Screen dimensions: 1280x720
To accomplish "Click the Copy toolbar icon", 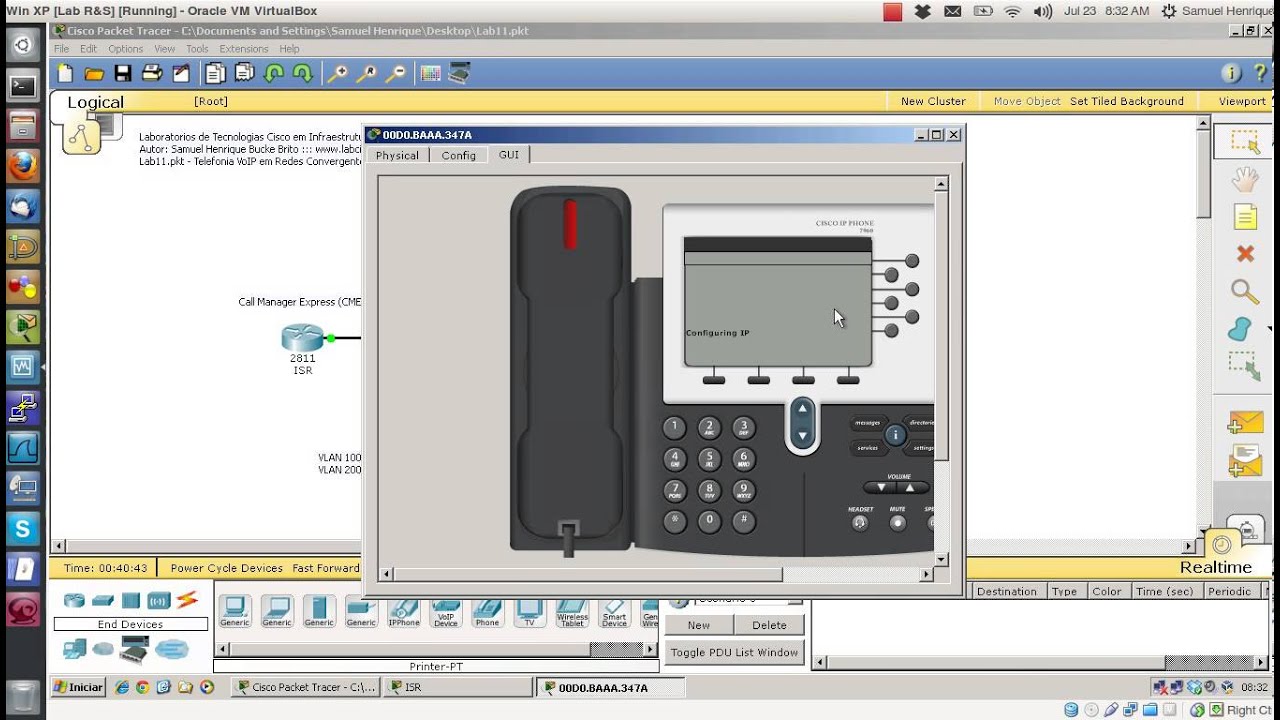I will tap(215, 73).
